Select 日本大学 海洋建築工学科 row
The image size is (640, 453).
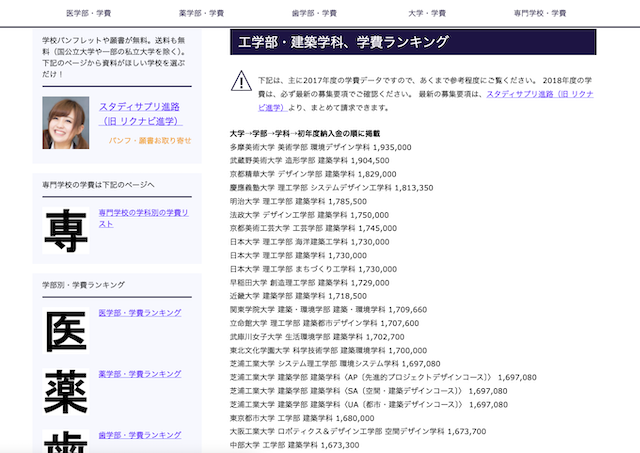309,242
